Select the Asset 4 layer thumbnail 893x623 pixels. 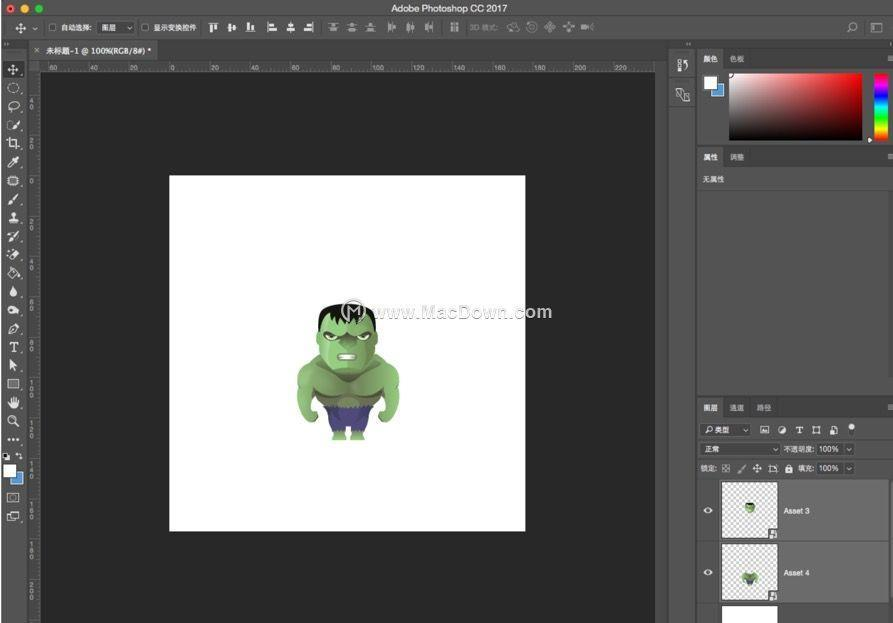coord(749,572)
